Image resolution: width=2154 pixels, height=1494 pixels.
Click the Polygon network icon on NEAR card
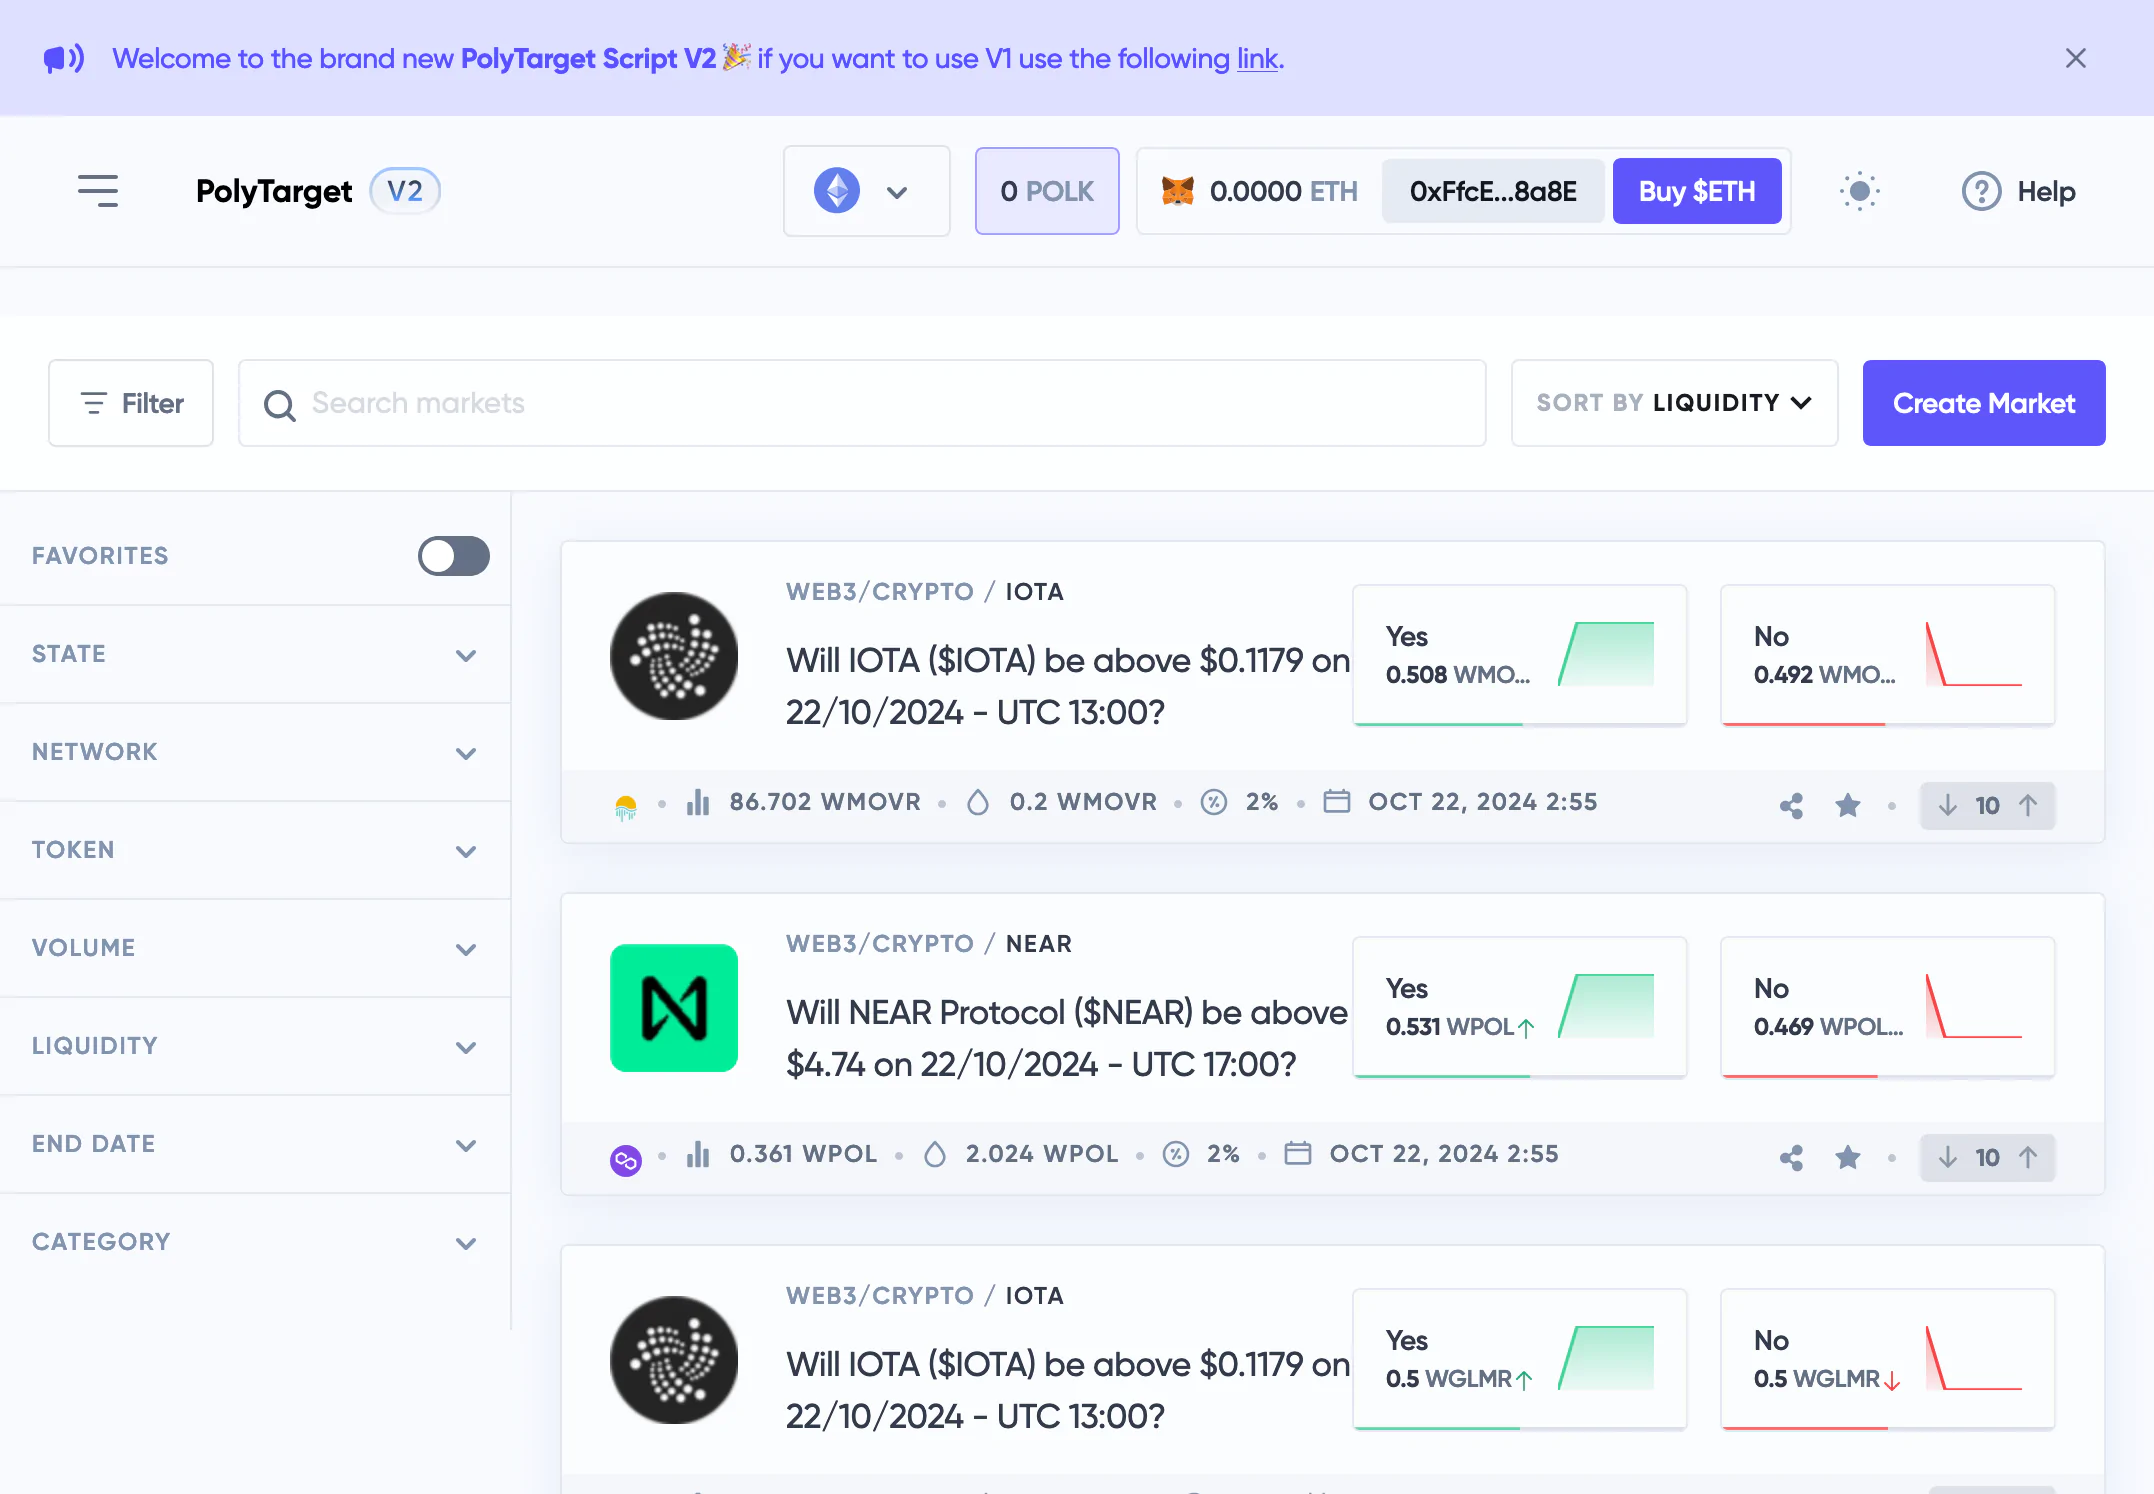626,1160
